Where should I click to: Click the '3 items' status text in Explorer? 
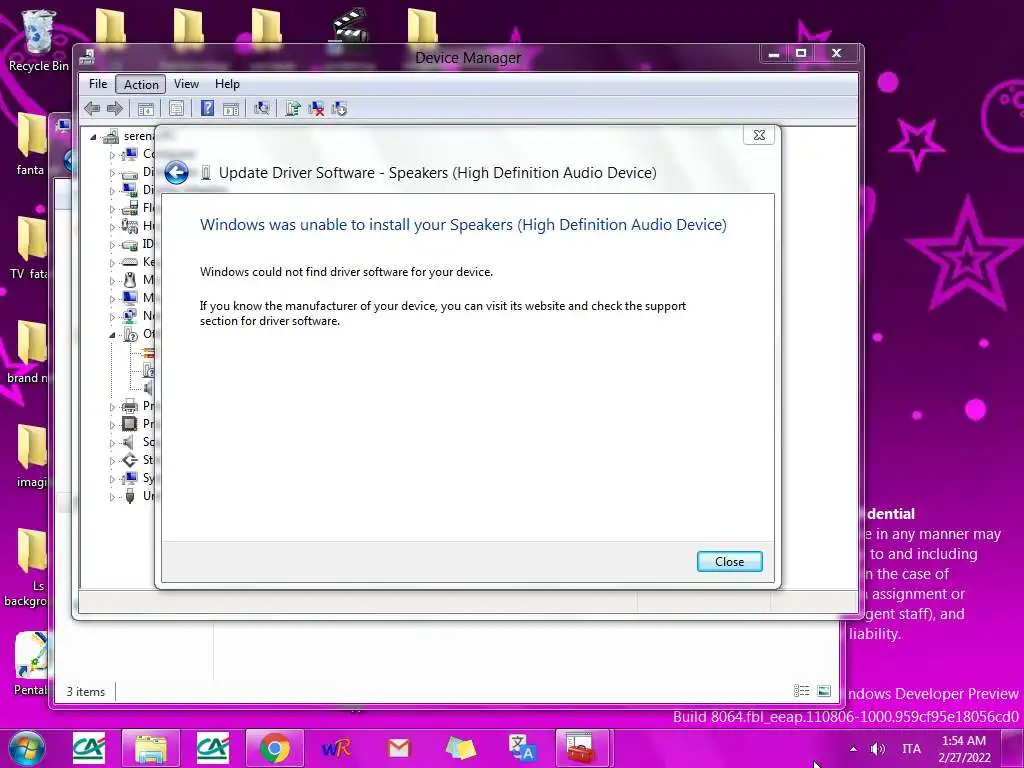(86, 692)
